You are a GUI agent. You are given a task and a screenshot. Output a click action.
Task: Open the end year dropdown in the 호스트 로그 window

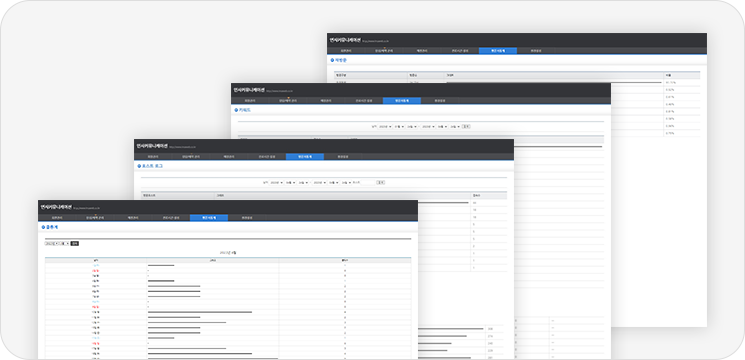point(319,182)
